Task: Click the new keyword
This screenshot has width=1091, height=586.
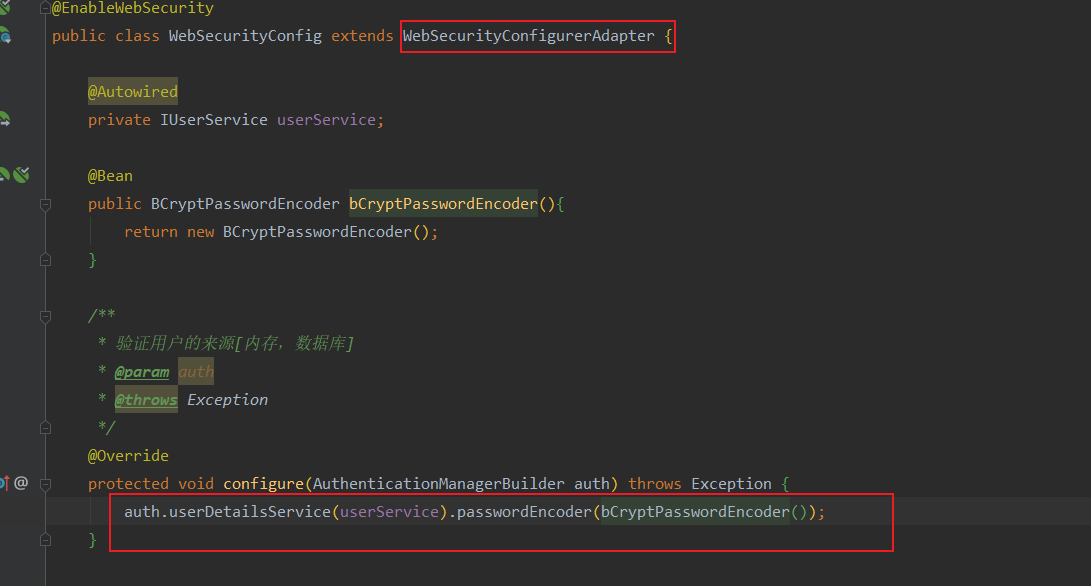Action: click(x=200, y=232)
